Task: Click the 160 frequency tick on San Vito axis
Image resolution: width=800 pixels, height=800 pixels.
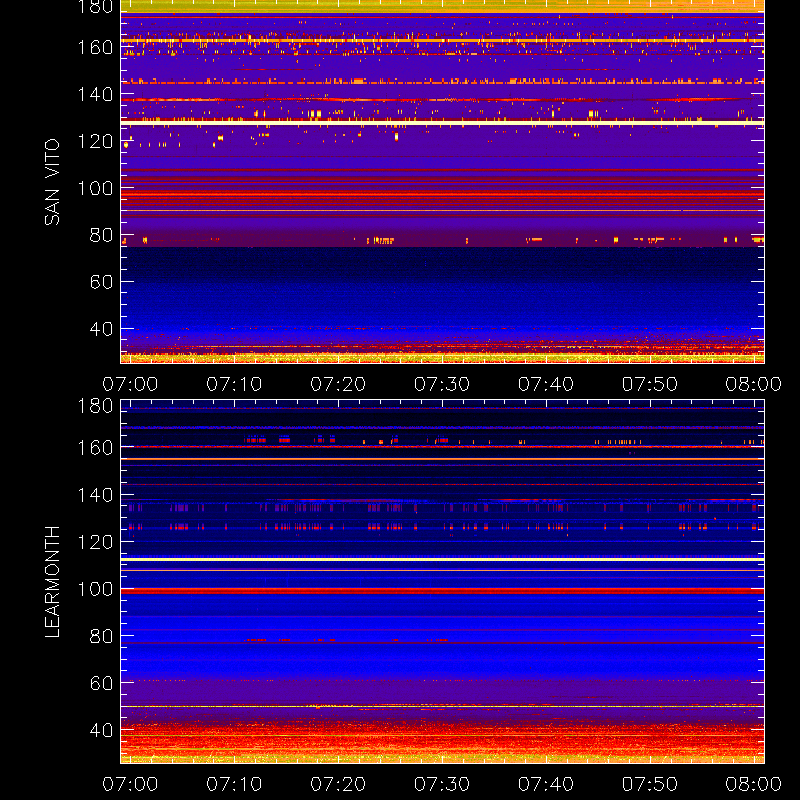Action: (95, 47)
